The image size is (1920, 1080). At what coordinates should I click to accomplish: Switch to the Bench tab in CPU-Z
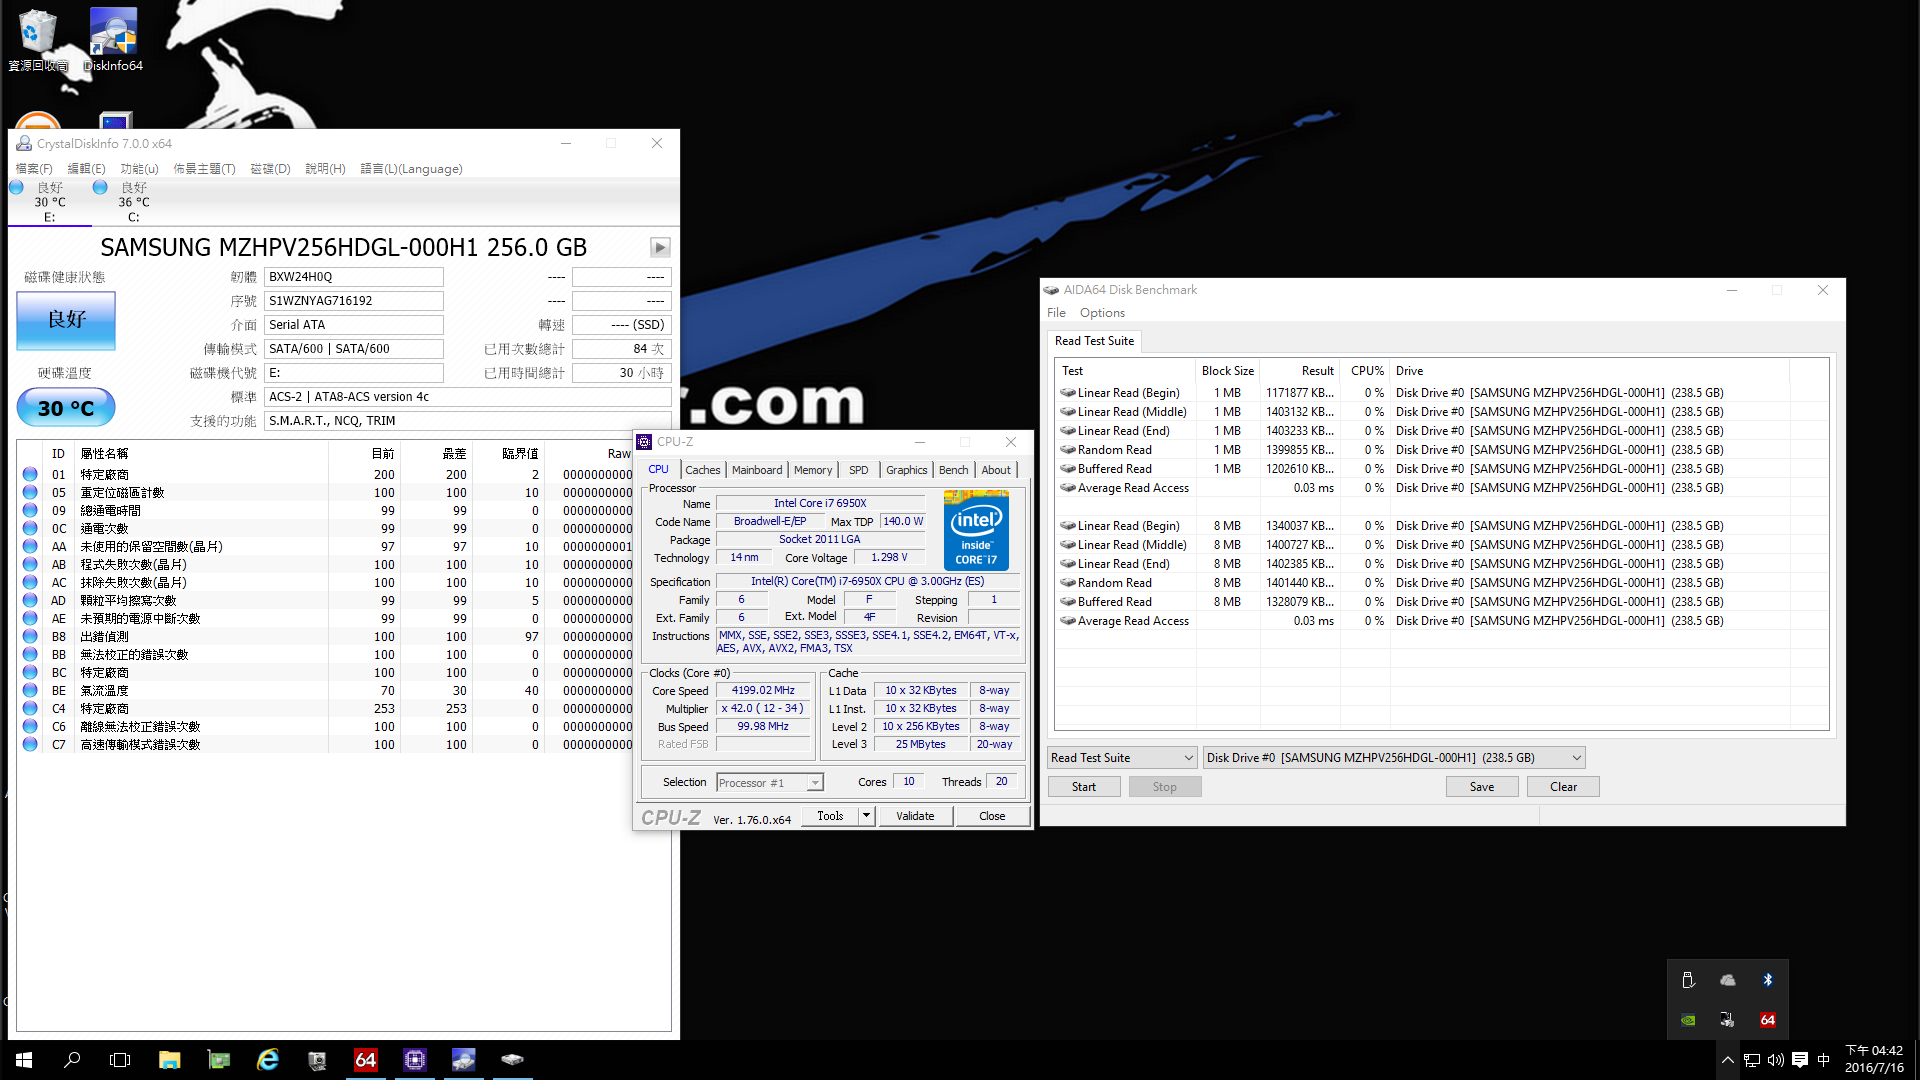[953, 470]
